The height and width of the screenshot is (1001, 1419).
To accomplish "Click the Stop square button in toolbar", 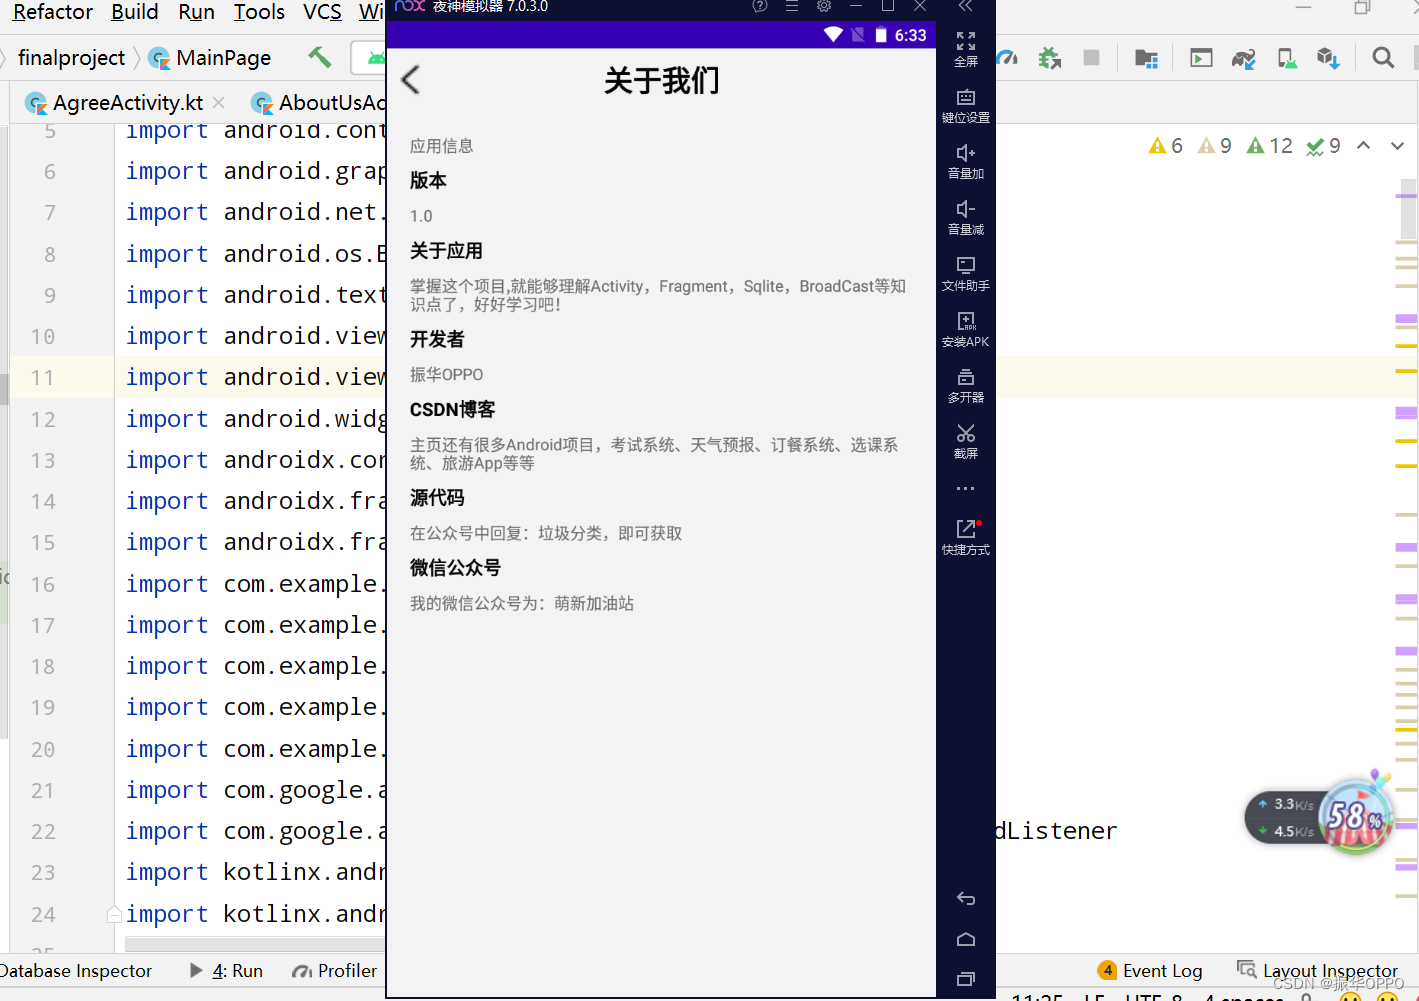I will point(1092,58).
